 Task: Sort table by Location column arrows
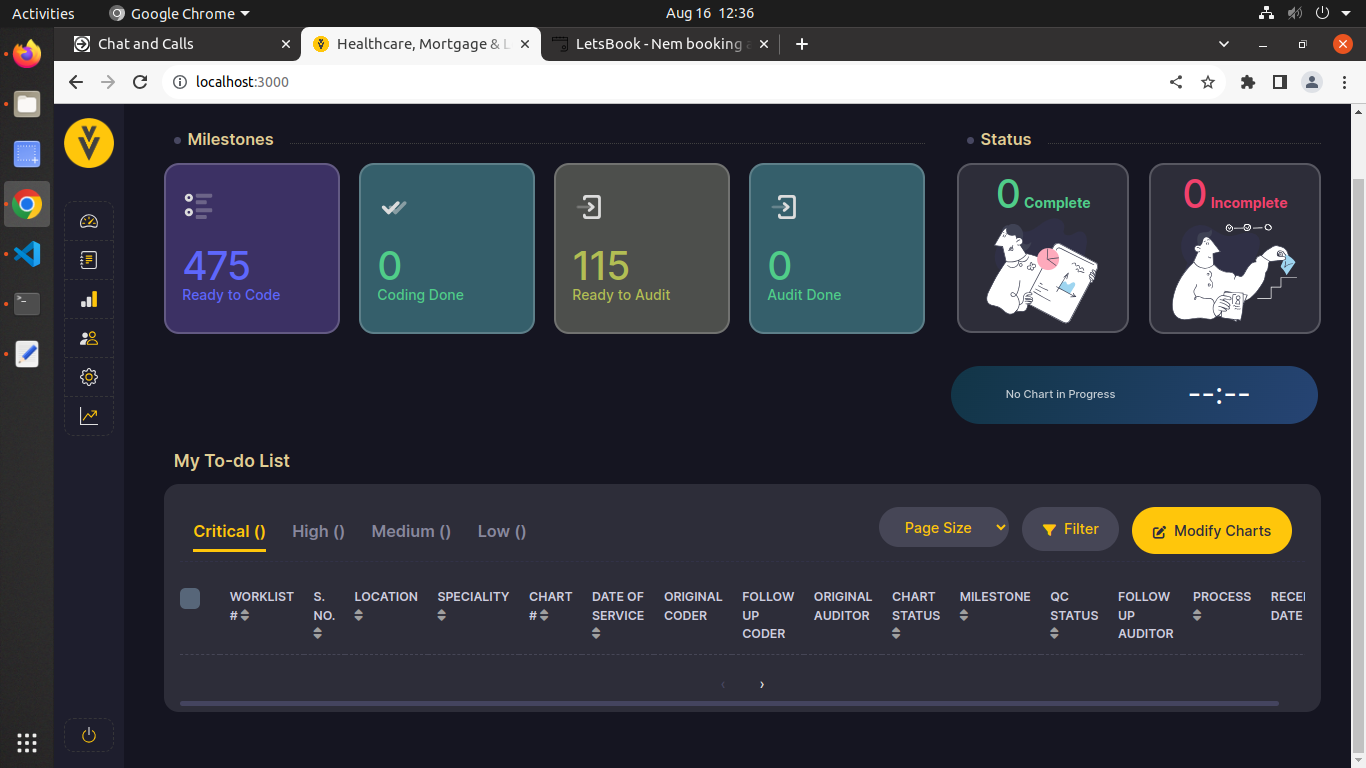coord(359,615)
